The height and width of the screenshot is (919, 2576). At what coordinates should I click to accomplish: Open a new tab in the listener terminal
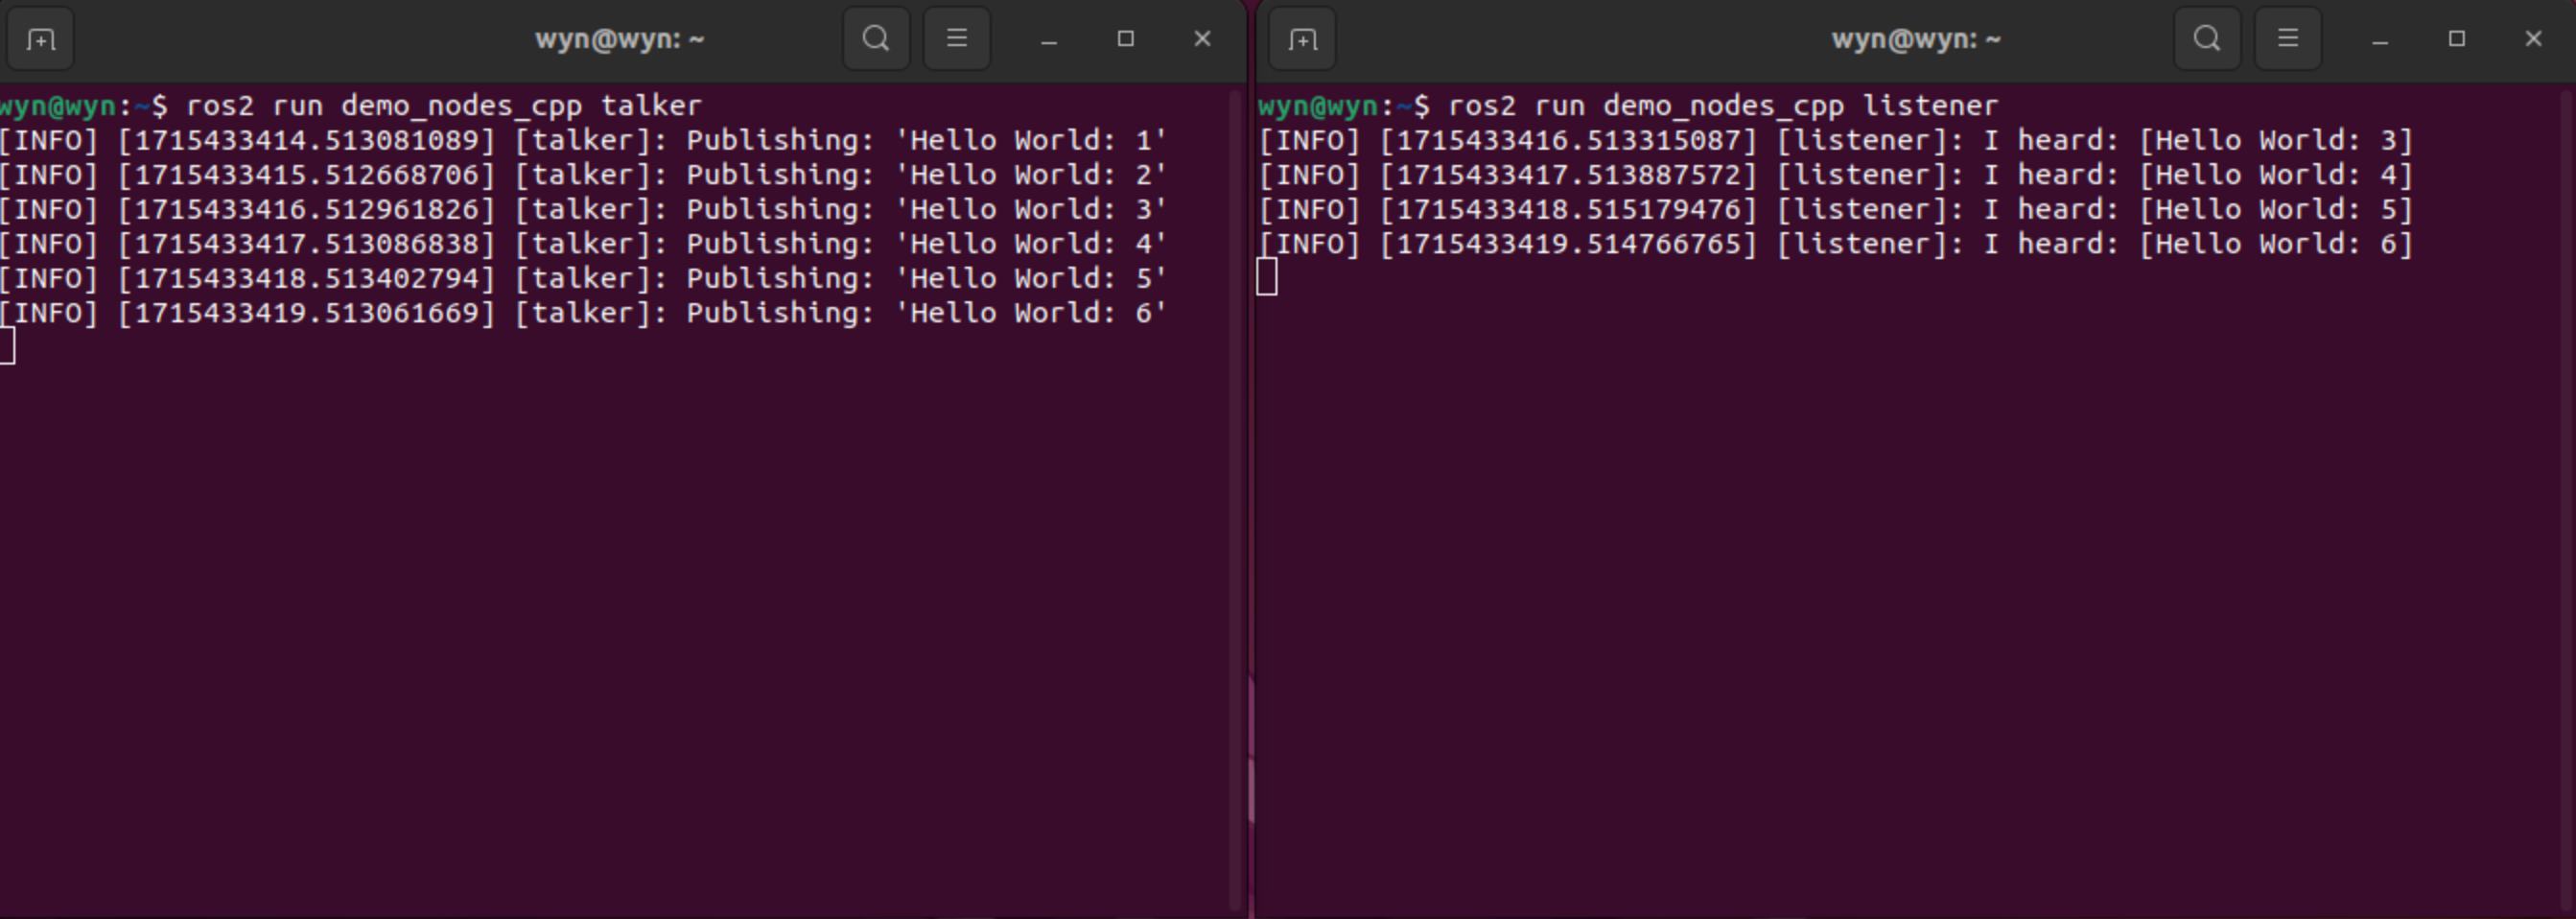click(x=1302, y=39)
